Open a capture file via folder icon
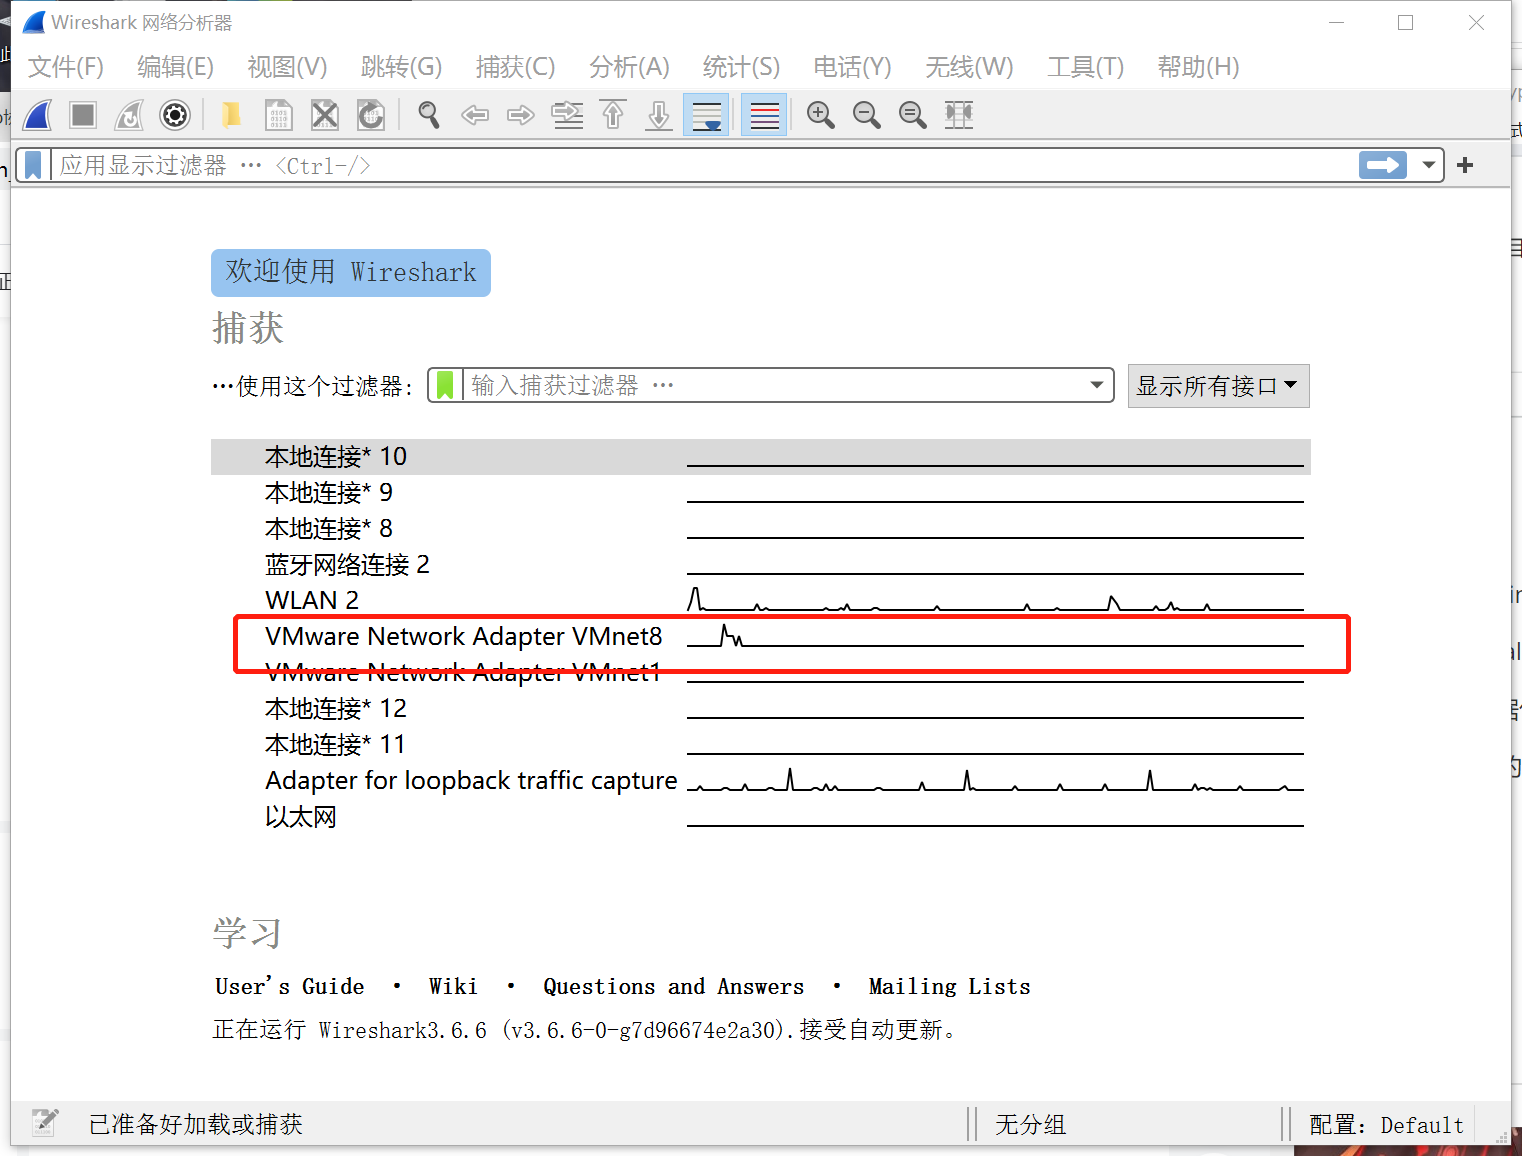The image size is (1522, 1156). [x=231, y=116]
